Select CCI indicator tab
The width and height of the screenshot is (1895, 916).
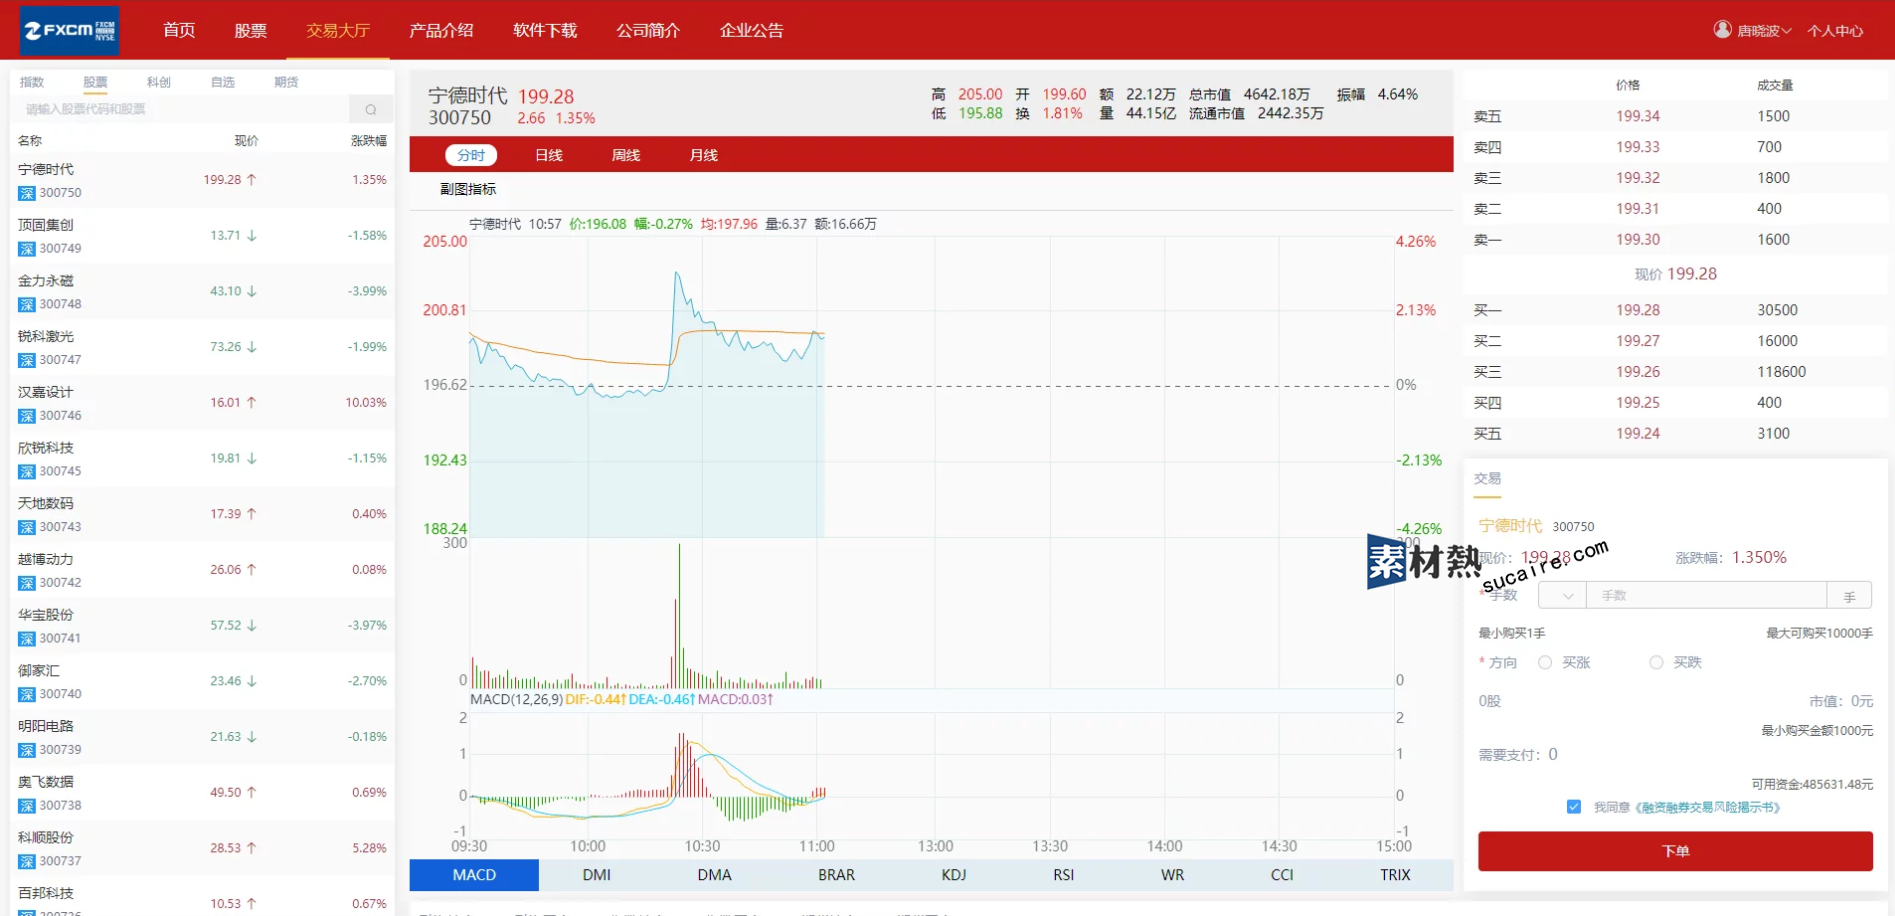[1282, 875]
